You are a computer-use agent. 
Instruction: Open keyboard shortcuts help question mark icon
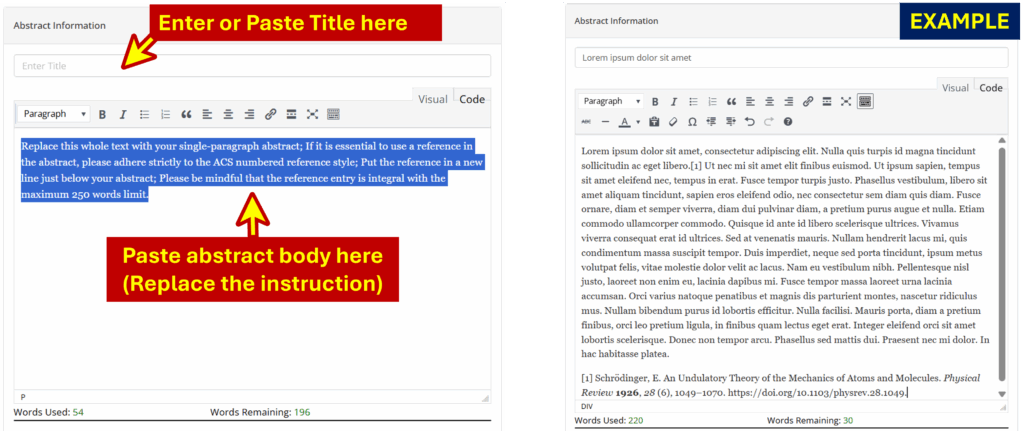pos(788,122)
